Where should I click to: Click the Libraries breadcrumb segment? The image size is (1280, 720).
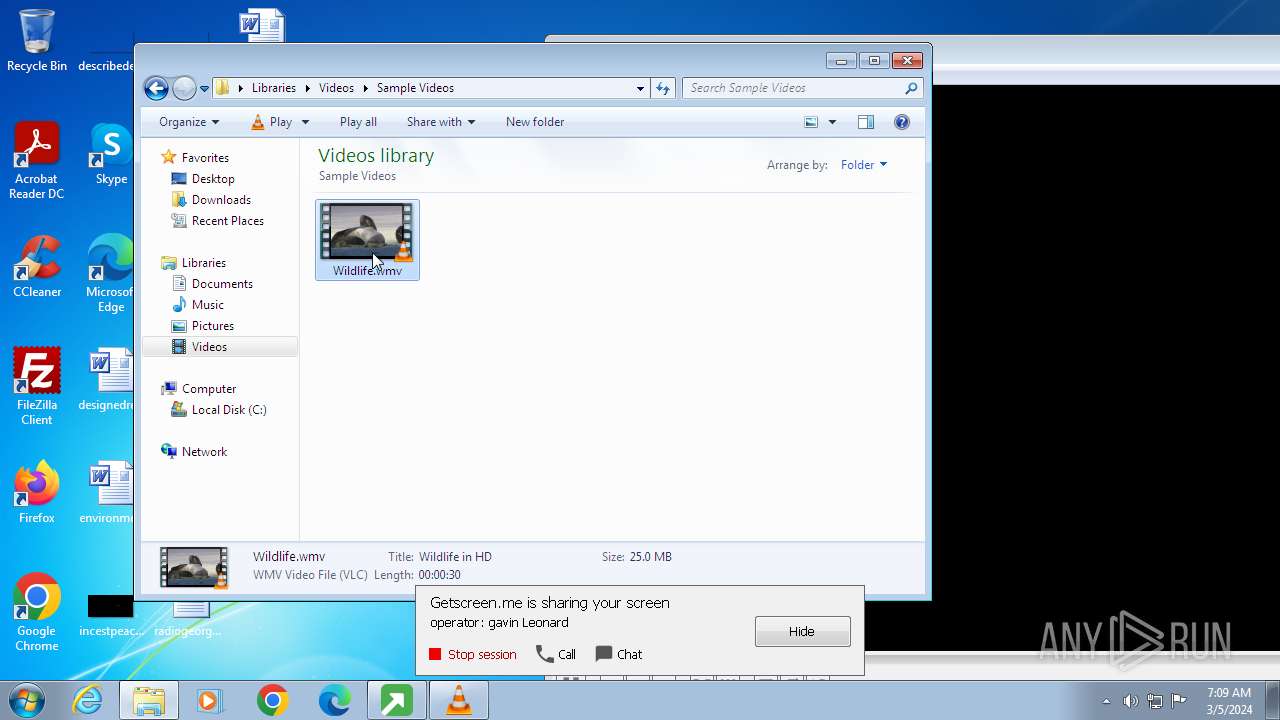(273, 88)
